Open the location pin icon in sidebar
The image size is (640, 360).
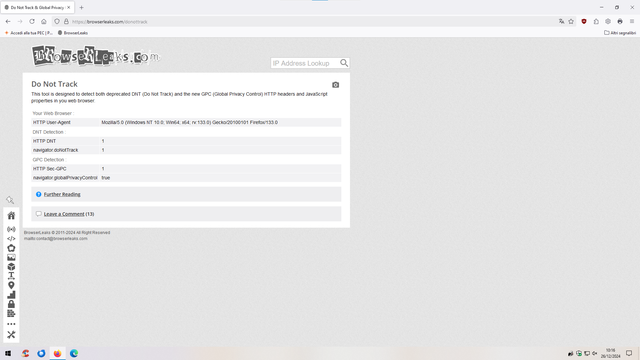11,285
